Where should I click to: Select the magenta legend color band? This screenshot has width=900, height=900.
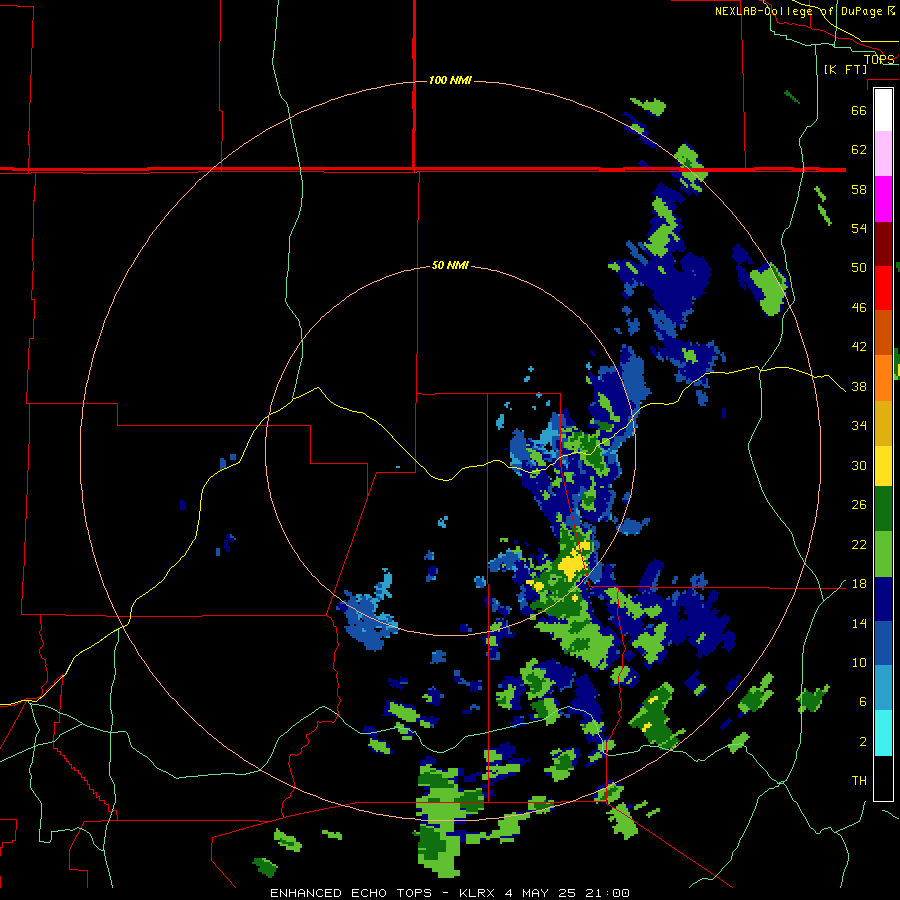883,199
